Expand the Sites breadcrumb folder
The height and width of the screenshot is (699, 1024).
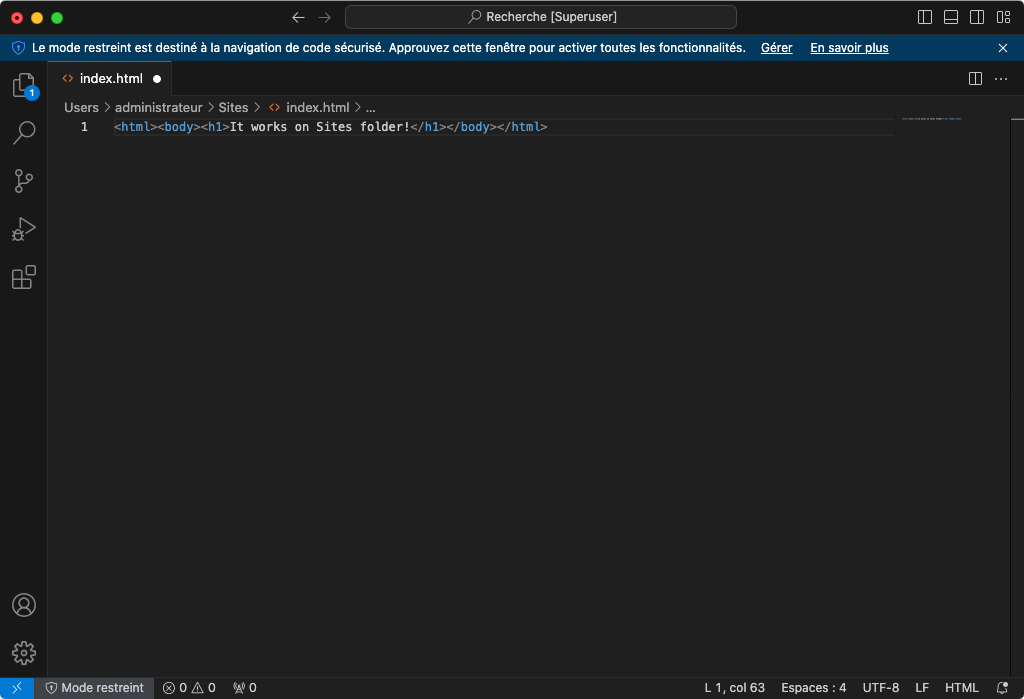[233, 107]
